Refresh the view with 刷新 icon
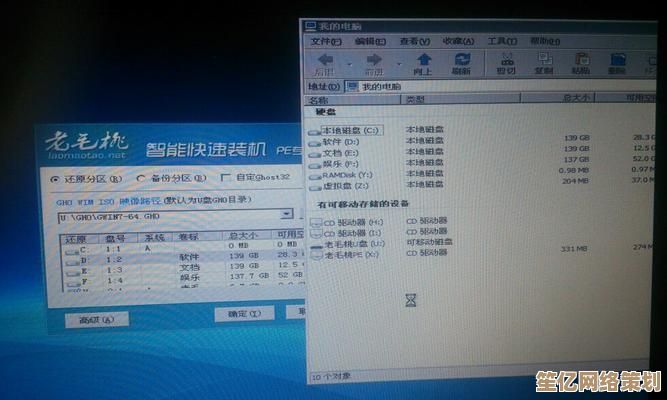667x400 pixels. click(462, 59)
